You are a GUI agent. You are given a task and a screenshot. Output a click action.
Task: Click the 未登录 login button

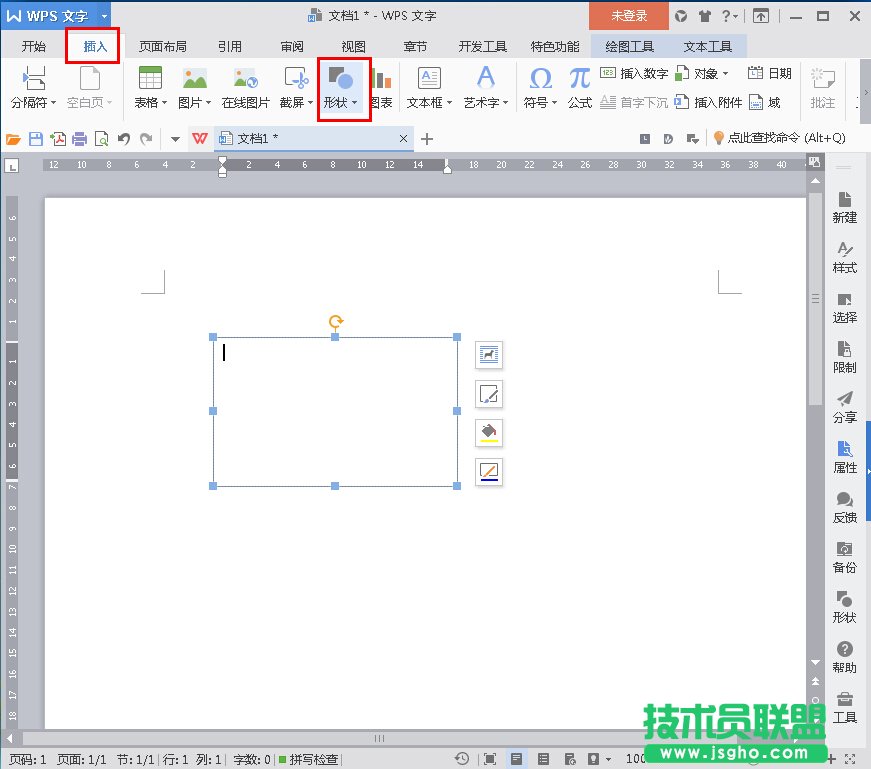click(629, 16)
